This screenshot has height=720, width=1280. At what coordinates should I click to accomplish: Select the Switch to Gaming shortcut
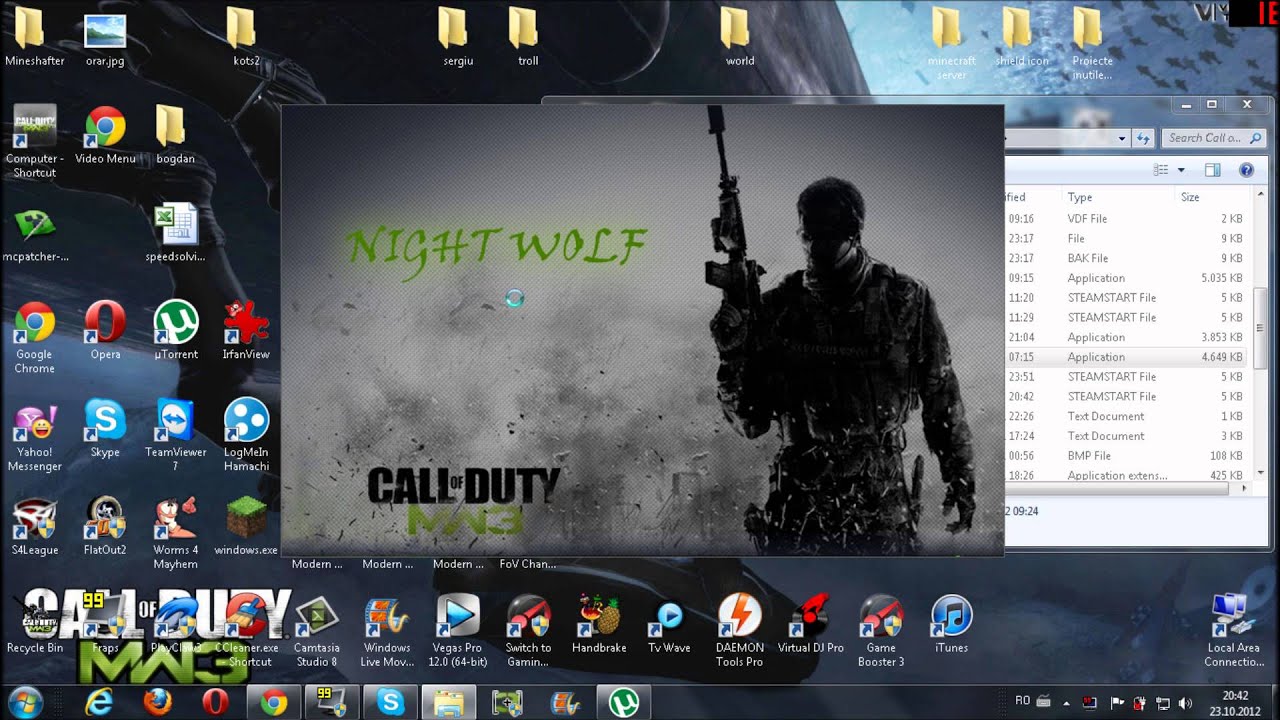(x=528, y=631)
